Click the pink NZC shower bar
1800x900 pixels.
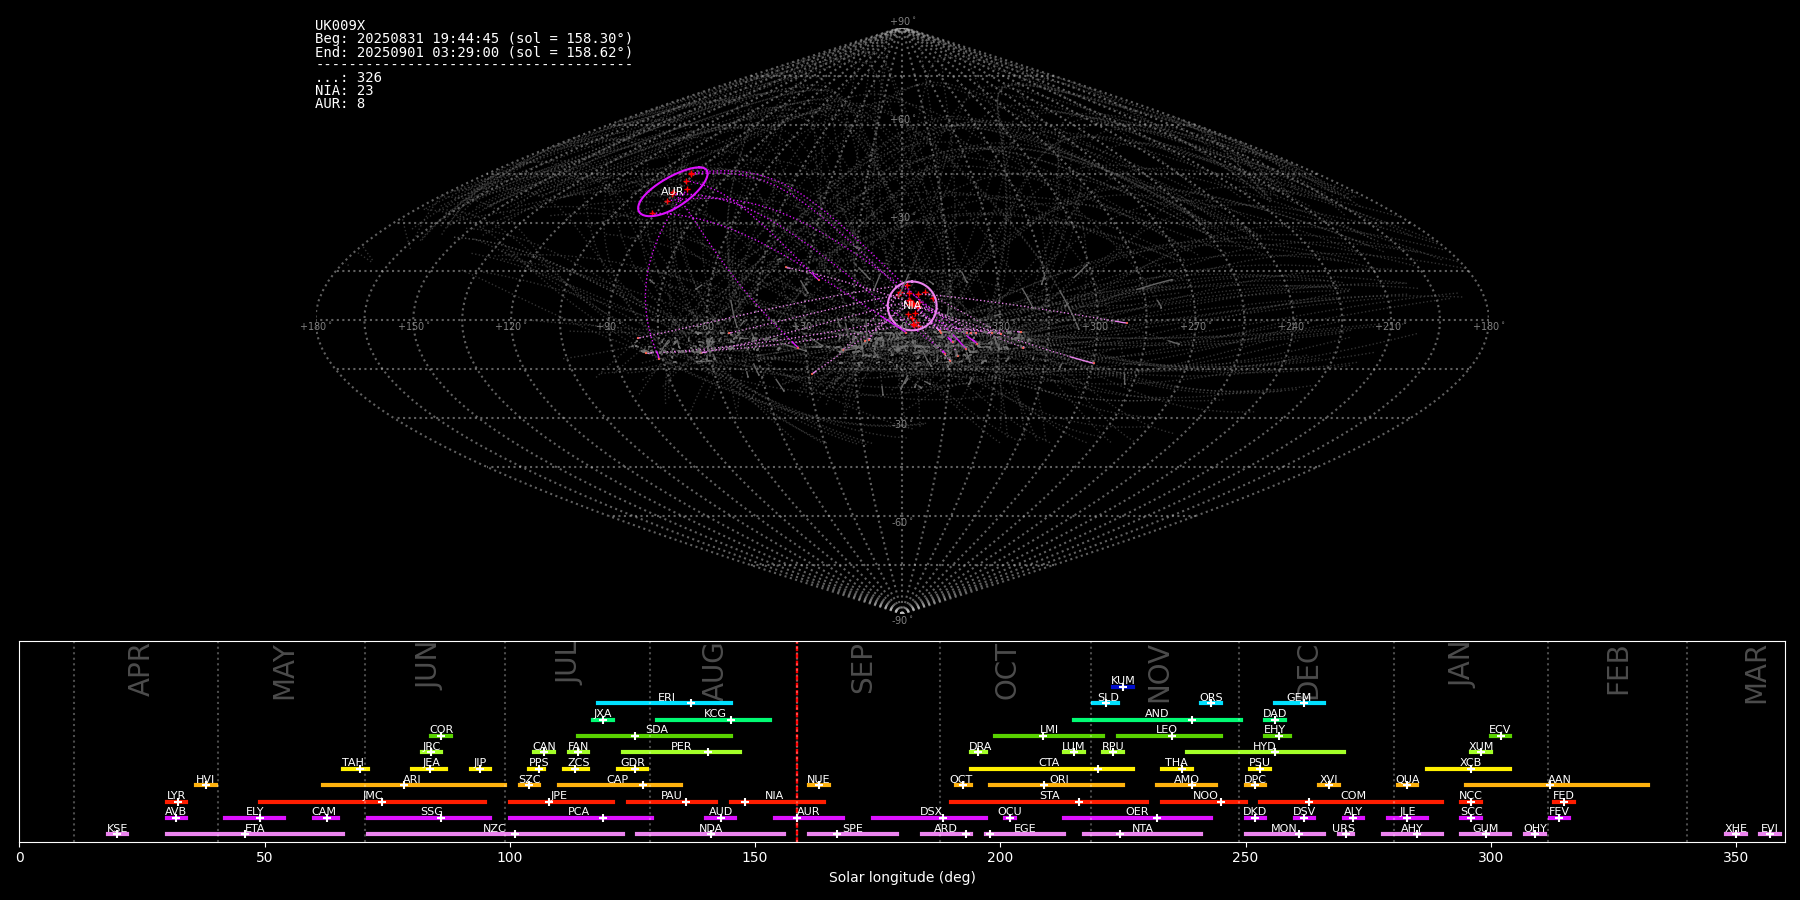click(495, 834)
